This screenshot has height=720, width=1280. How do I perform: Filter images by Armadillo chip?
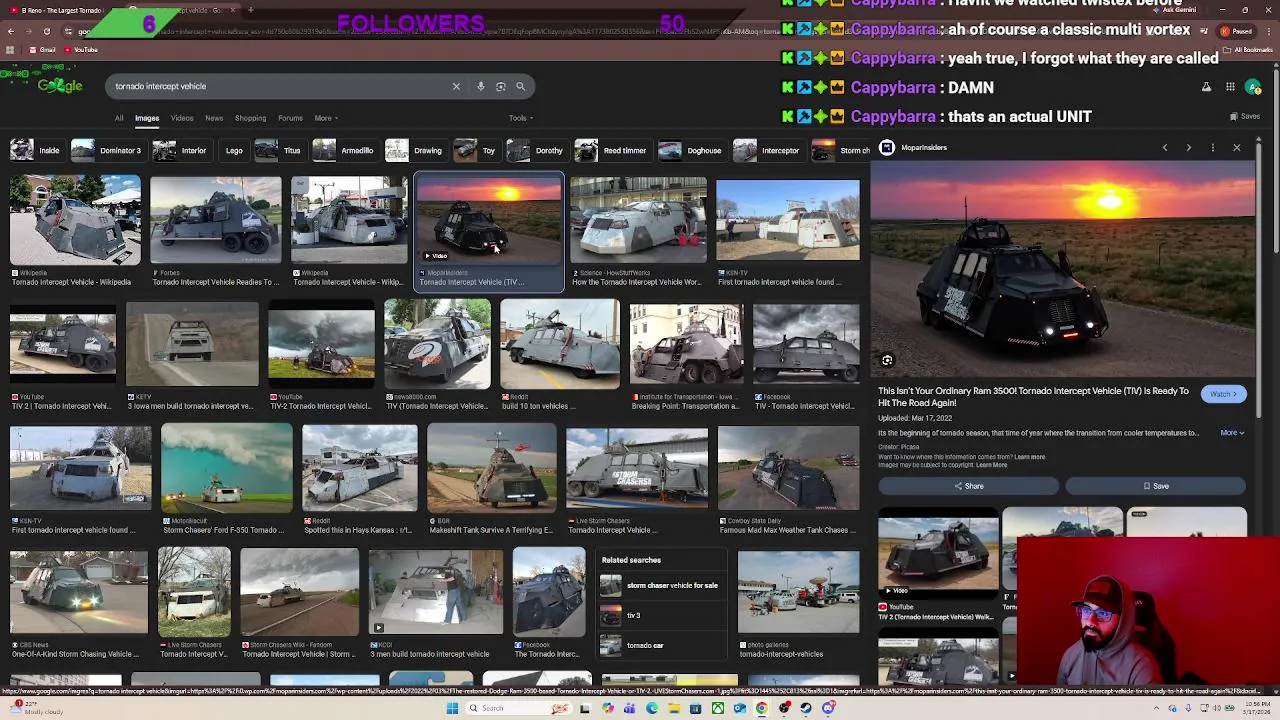345,151
